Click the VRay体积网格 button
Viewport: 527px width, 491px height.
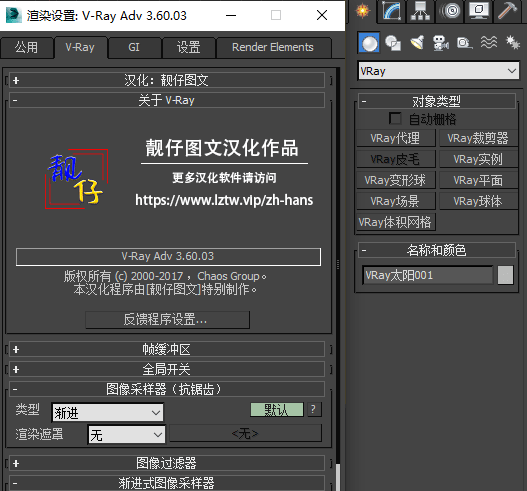point(396,222)
